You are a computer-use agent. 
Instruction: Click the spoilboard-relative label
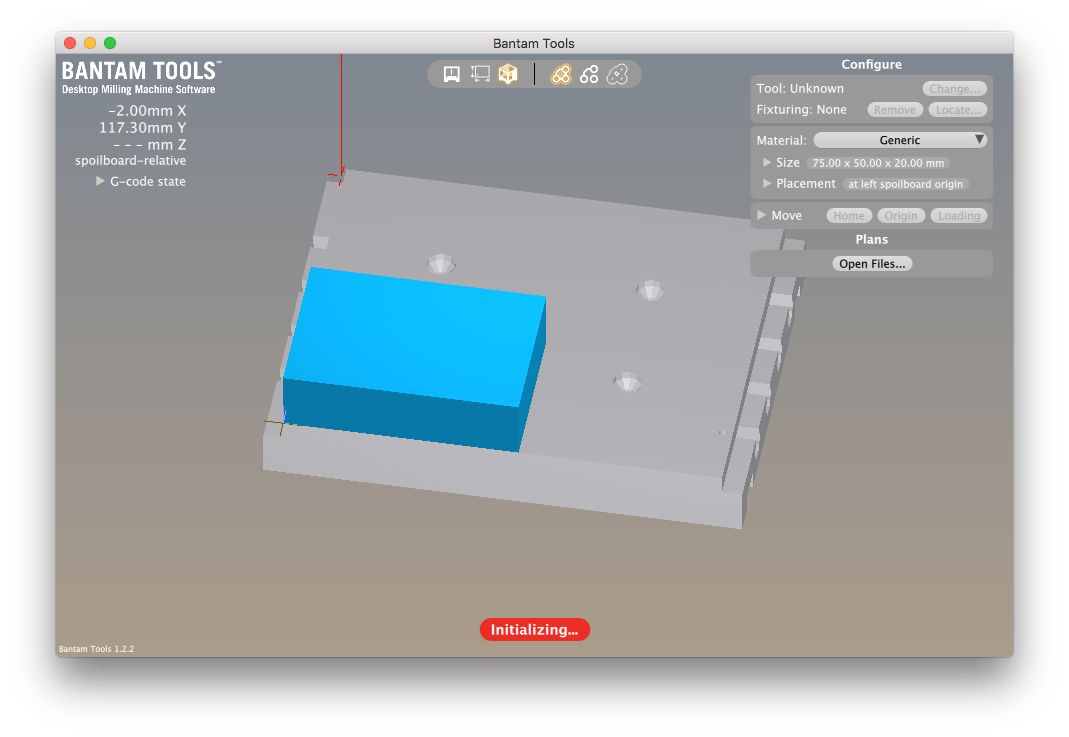tap(131, 161)
